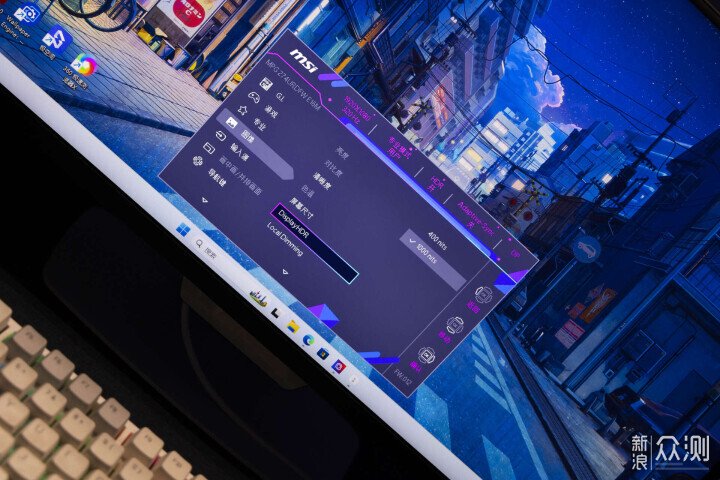Image resolution: width=720 pixels, height=480 pixels.
Task: Click the 返回 joystick icon
Action: [x=483, y=294]
